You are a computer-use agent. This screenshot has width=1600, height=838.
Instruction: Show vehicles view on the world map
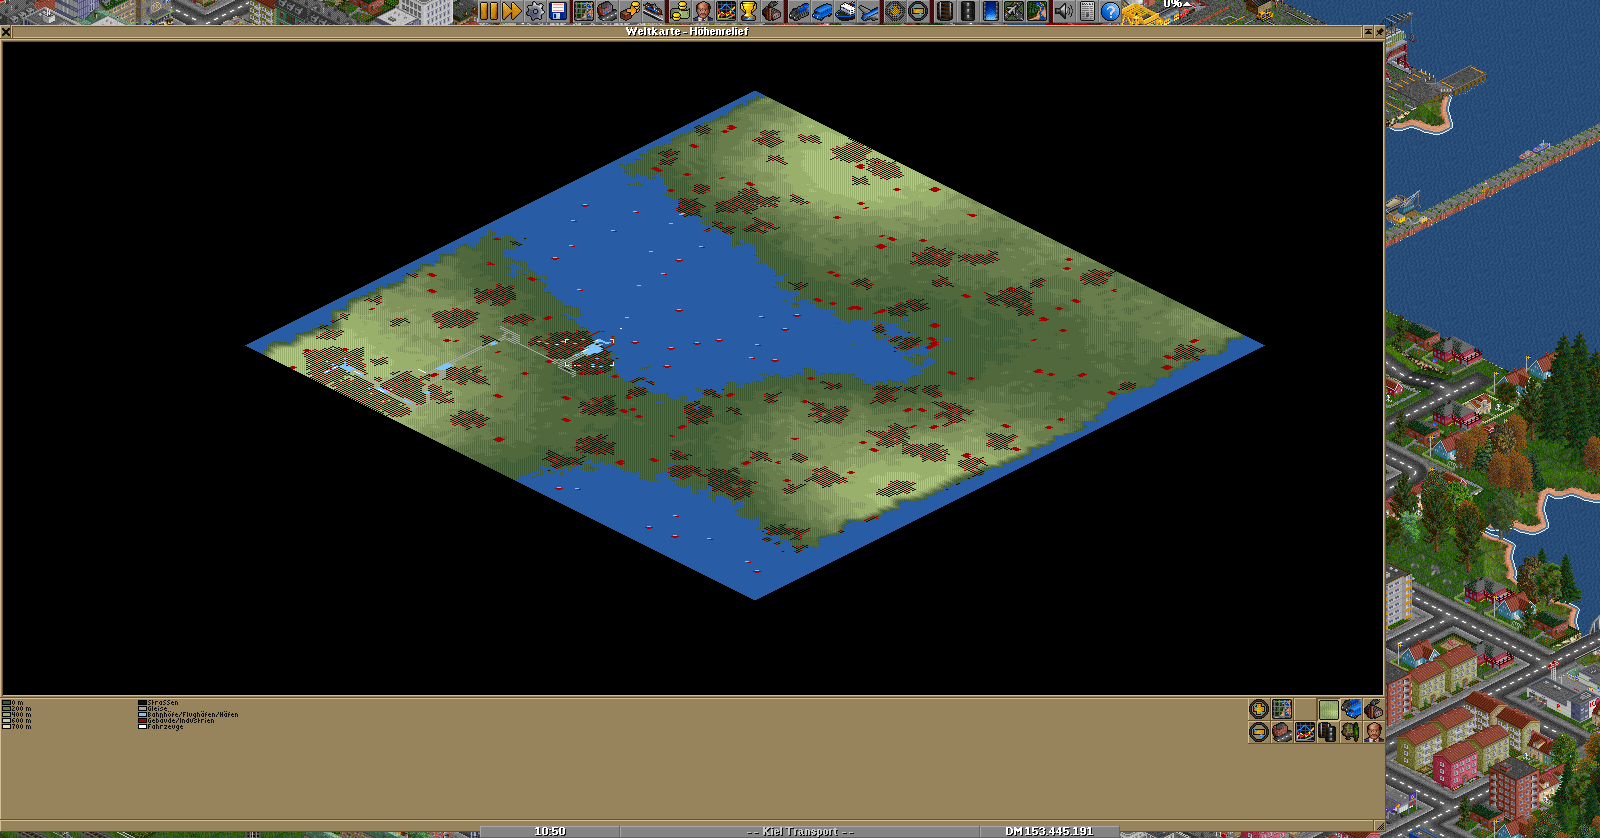coord(1352,709)
